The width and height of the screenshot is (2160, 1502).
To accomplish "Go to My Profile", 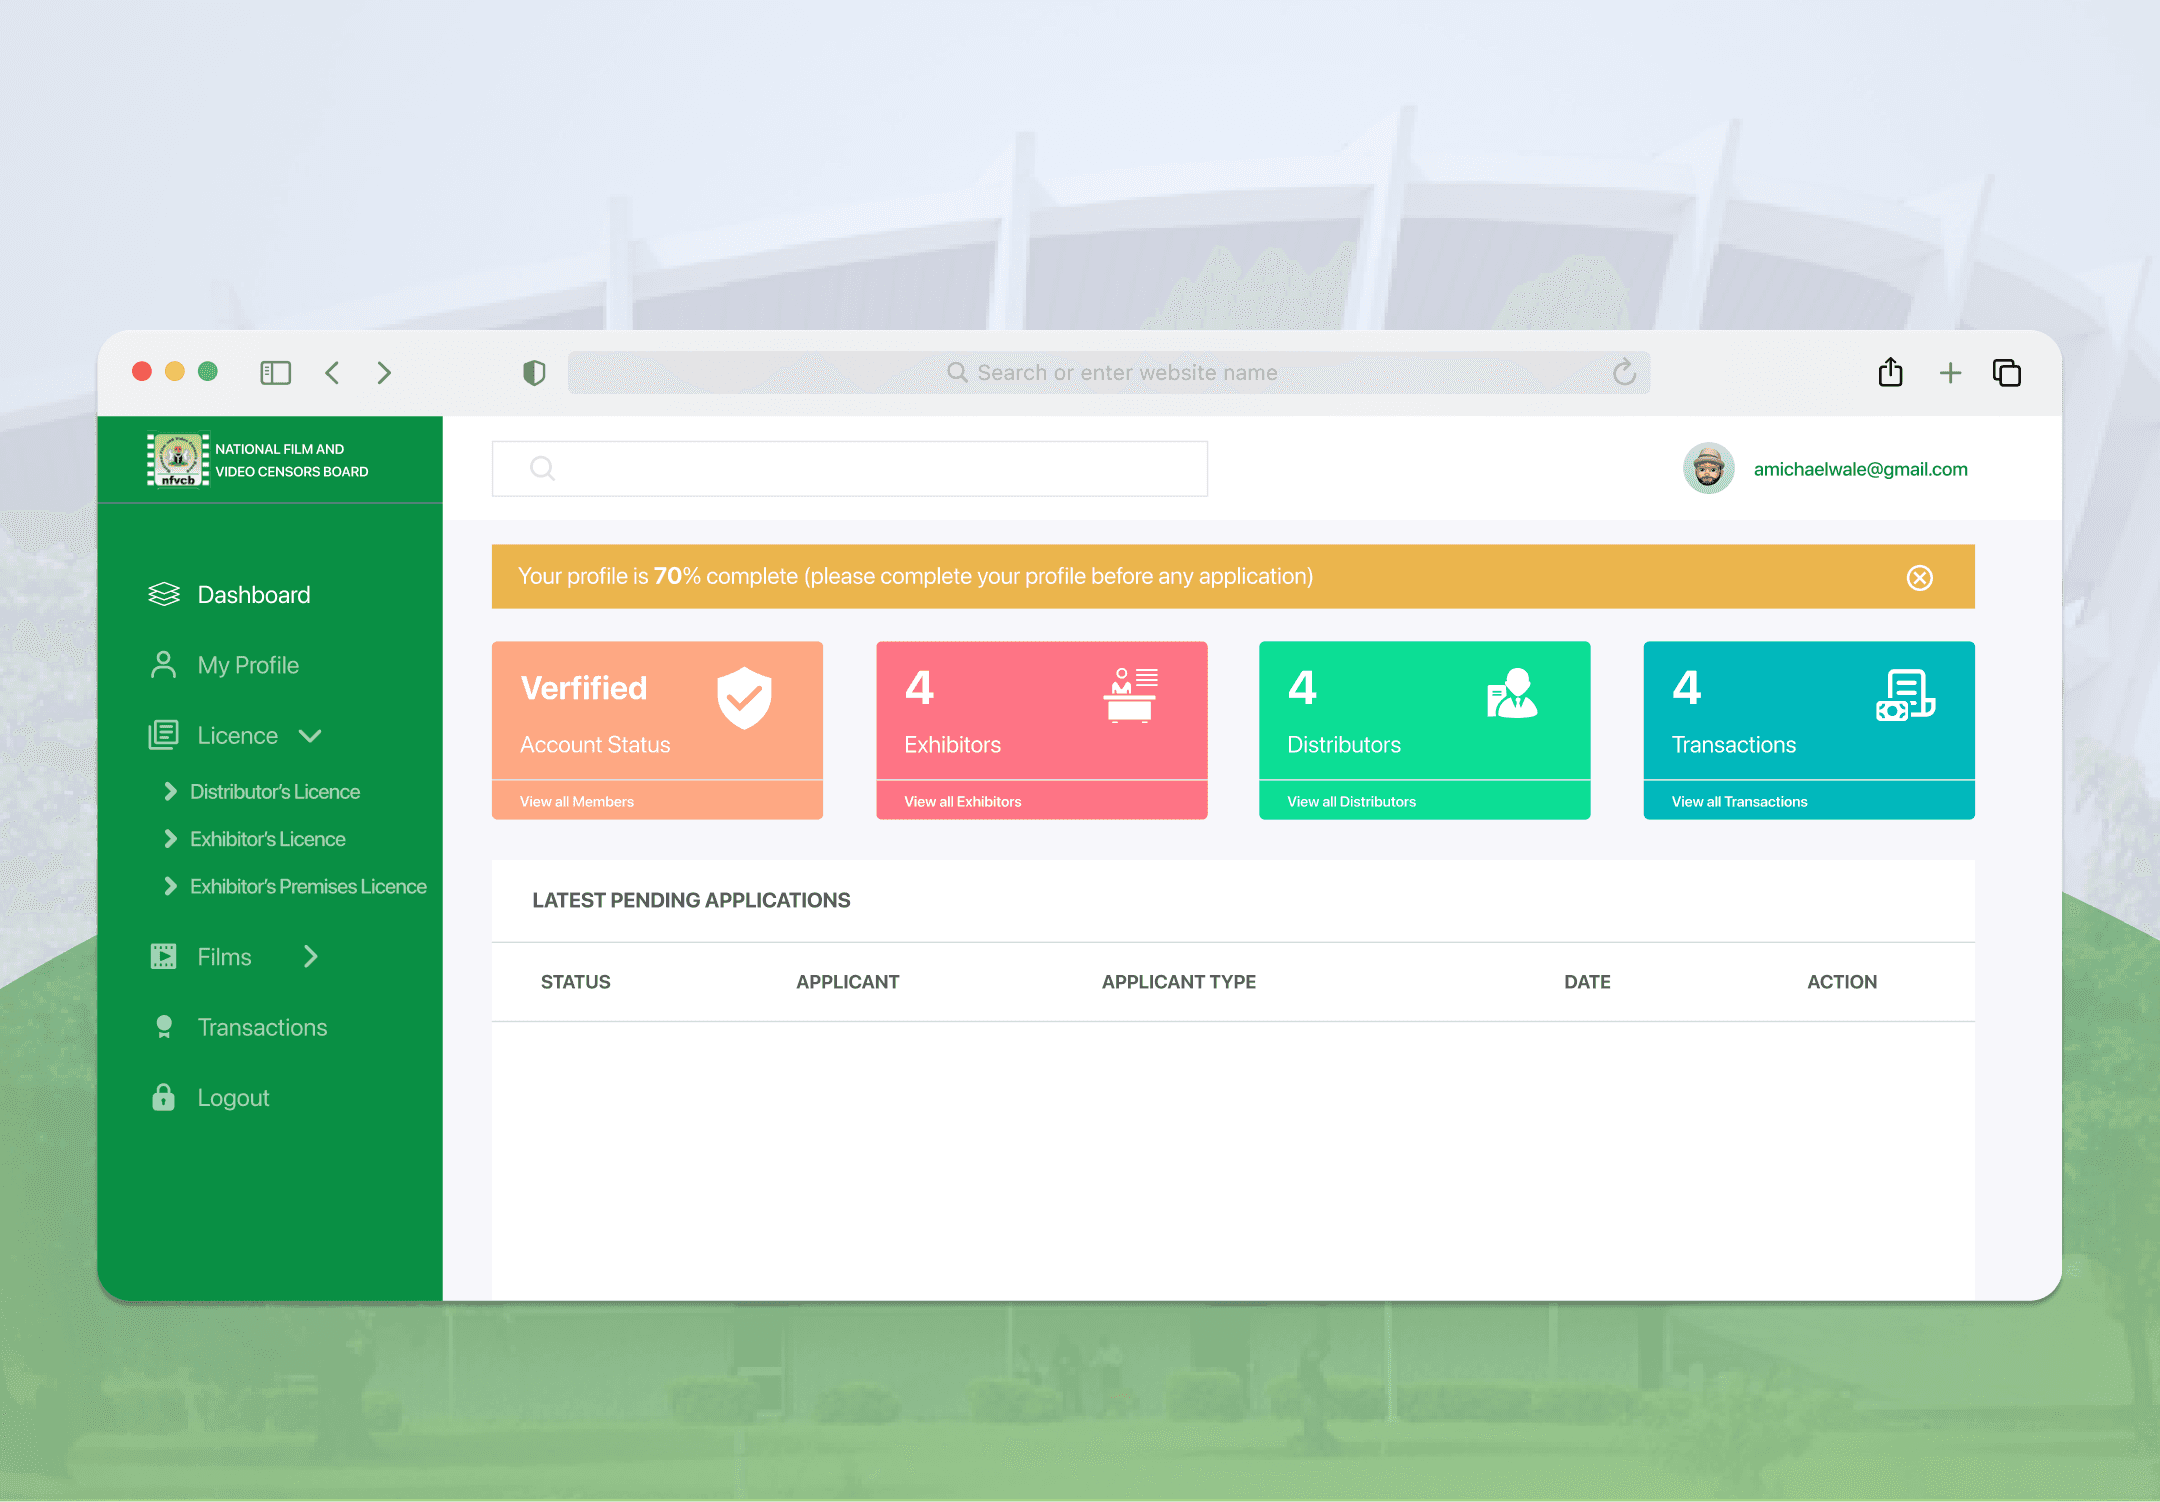I will pos(248,665).
